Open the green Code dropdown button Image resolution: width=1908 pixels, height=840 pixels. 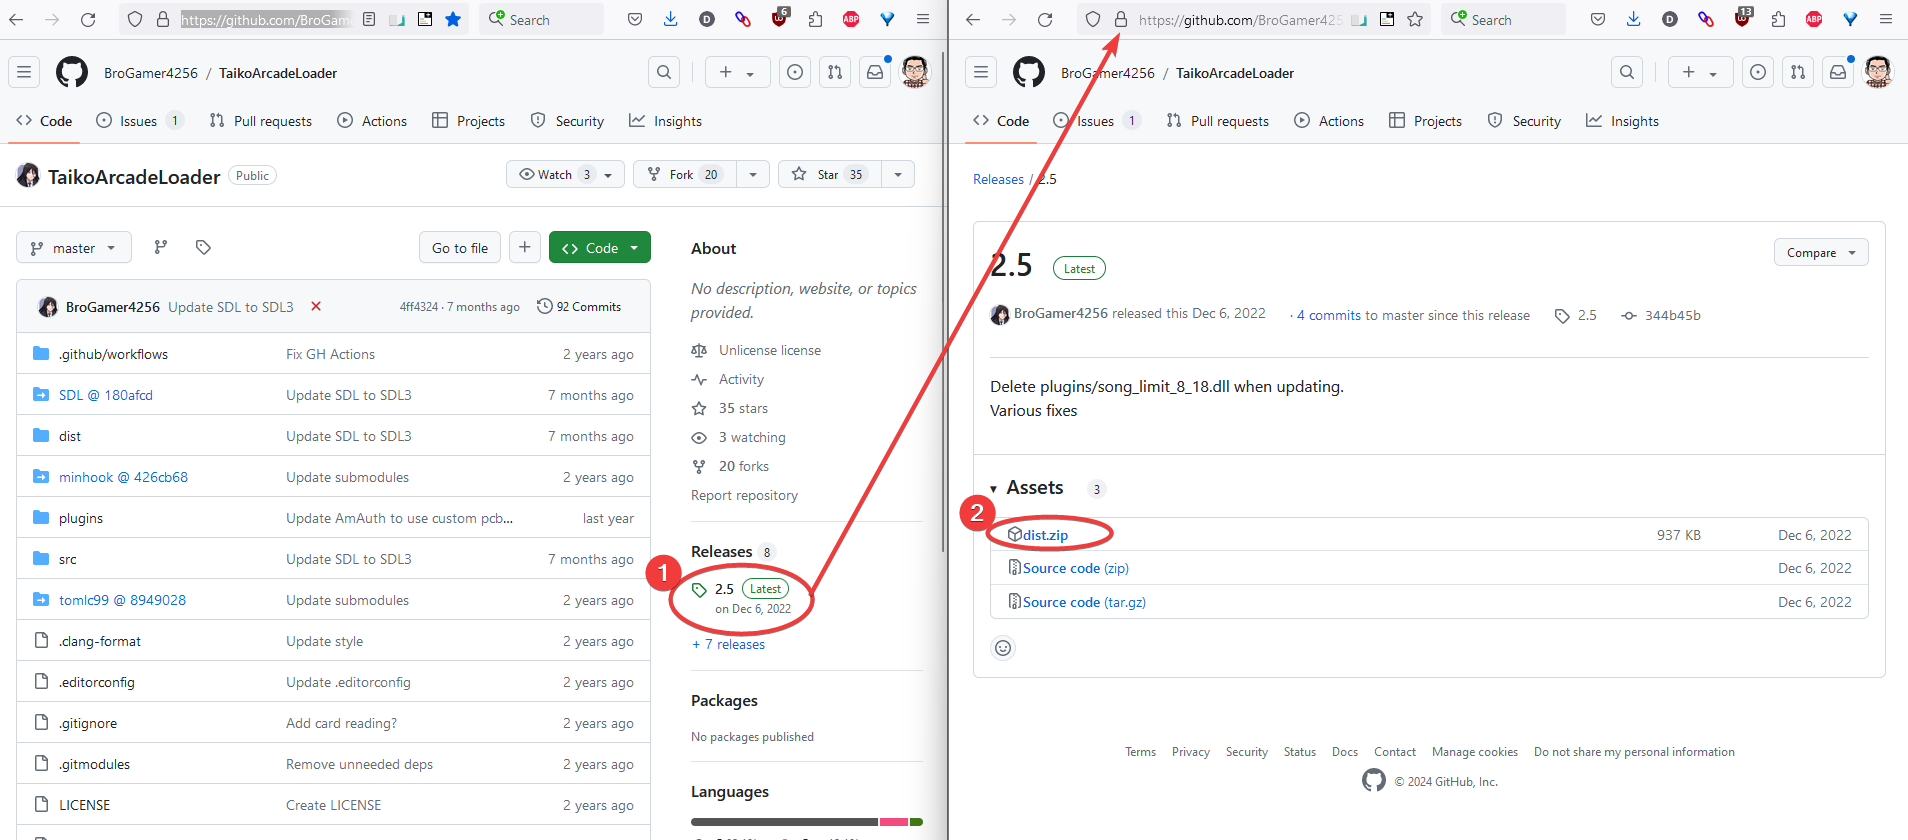click(x=600, y=247)
